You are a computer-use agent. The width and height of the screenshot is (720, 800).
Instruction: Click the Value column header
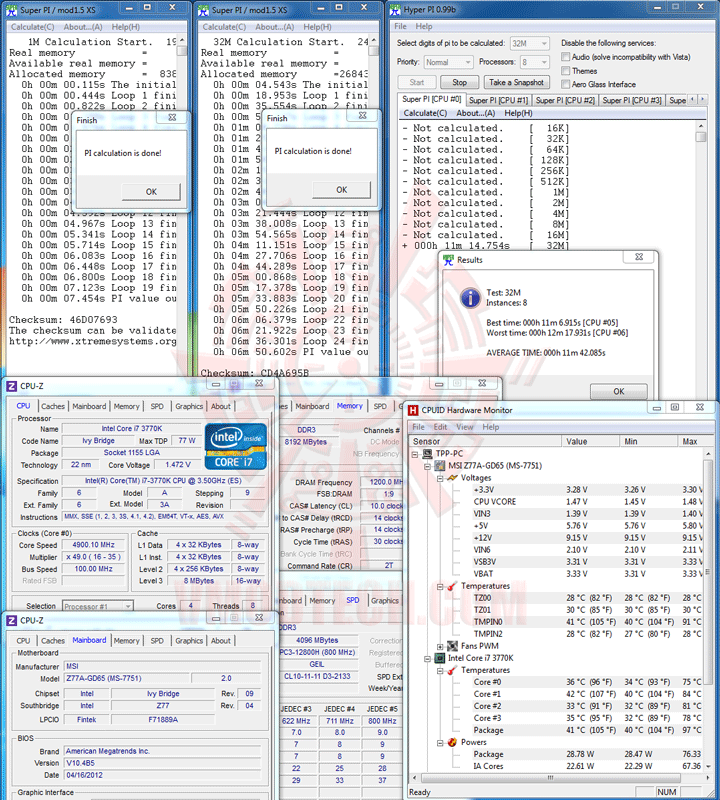(x=590, y=441)
